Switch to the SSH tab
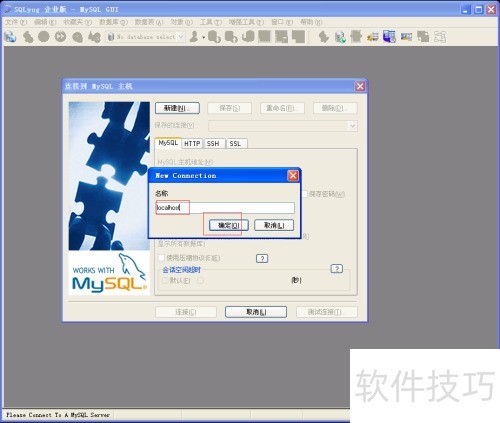This screenshot has width=500, height=423. click(213, 144)
